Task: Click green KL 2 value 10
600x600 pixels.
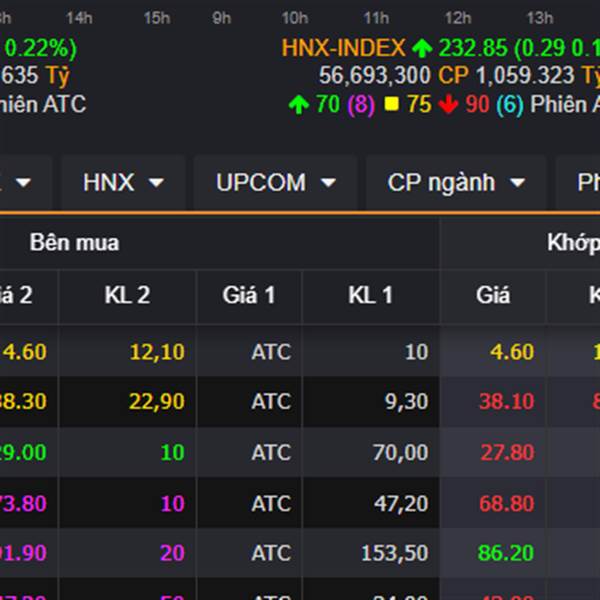Action: pyautogui.click(x=173, y=452)
